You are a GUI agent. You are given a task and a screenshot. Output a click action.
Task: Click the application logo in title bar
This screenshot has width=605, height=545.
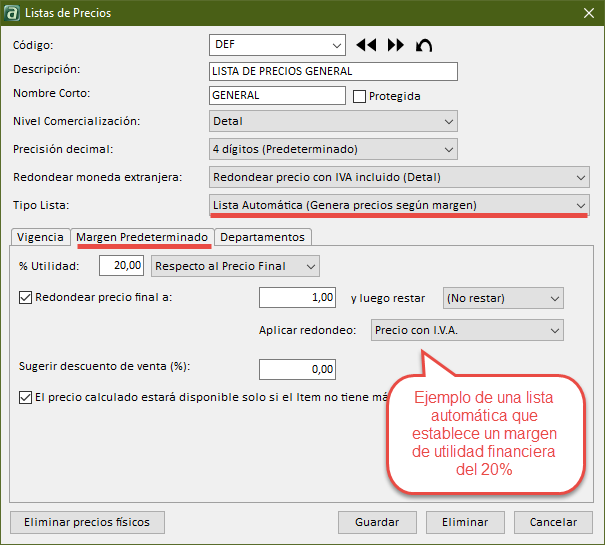(14, 13)
